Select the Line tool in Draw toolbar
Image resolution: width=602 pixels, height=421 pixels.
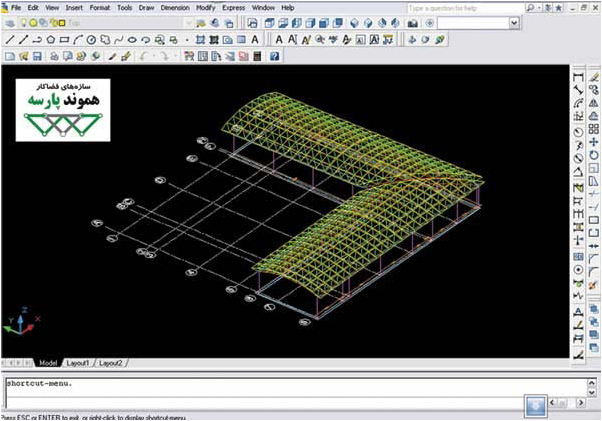click(9, 40)
